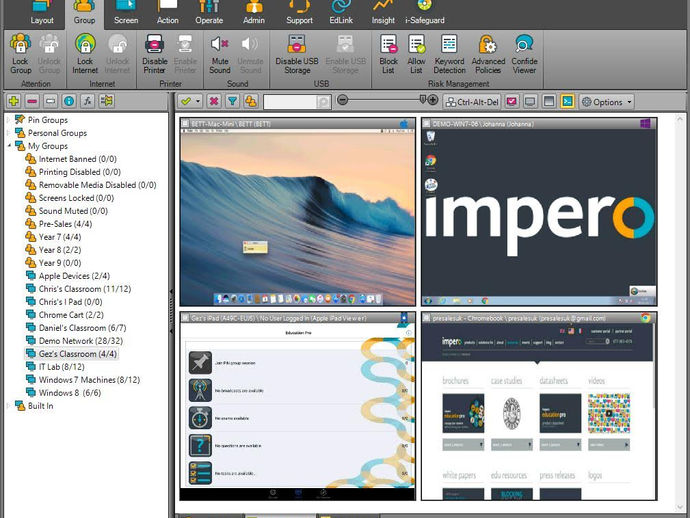Open the EdLink ribbon tab
The width and height of the screenshot is (690, 518).
[x=341, y=13]
